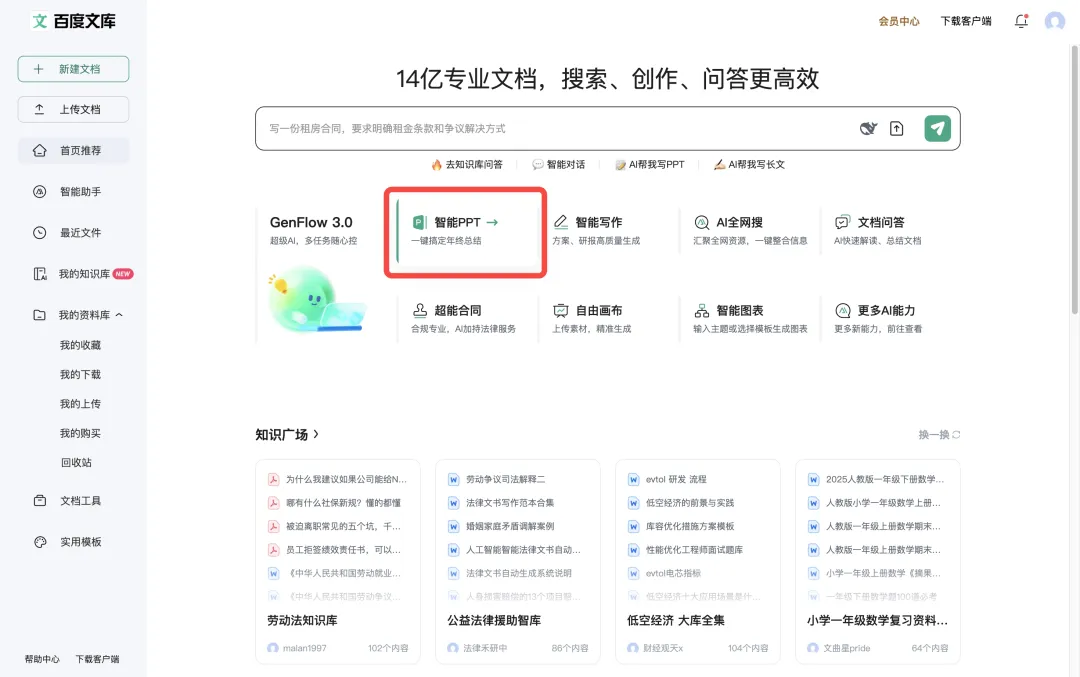Open the 文档问答 feature

(x=878, y=231)
